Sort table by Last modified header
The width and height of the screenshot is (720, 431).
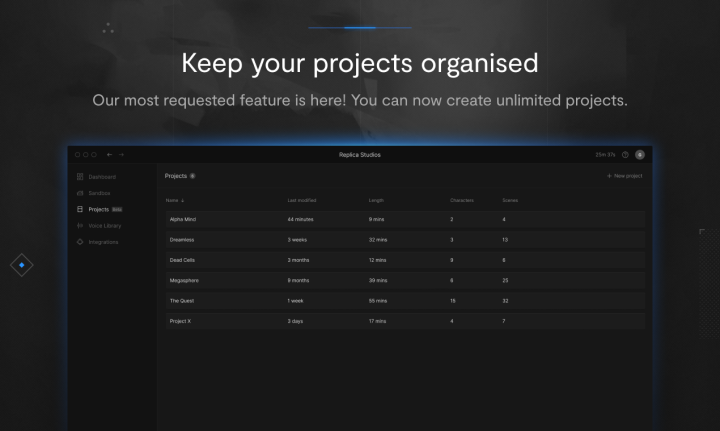click(302, 201)
